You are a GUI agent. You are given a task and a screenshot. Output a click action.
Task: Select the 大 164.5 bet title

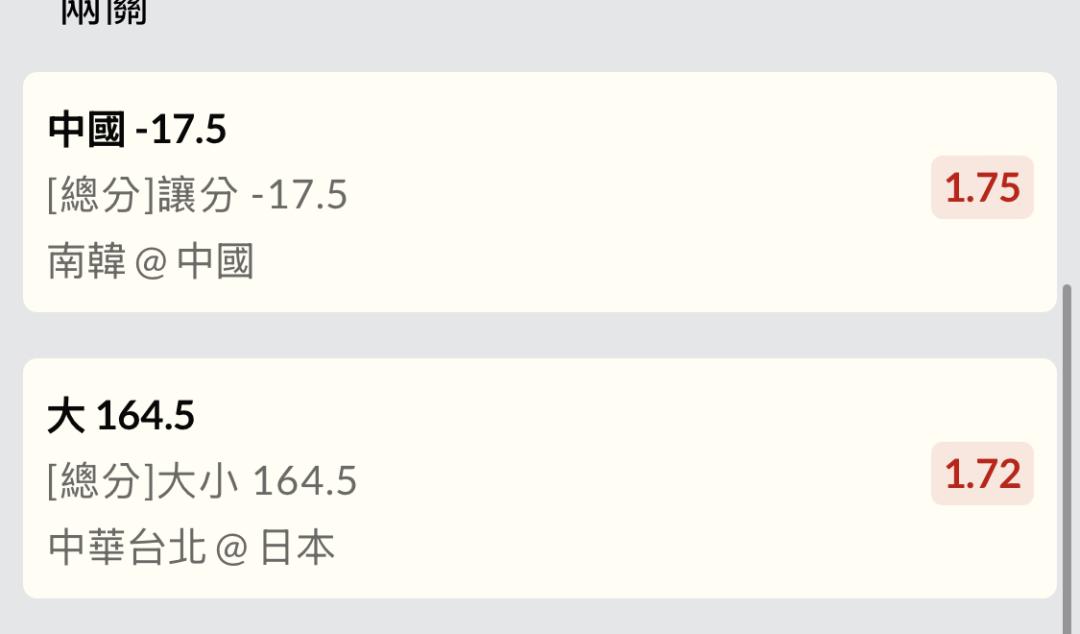pos(121,415)
